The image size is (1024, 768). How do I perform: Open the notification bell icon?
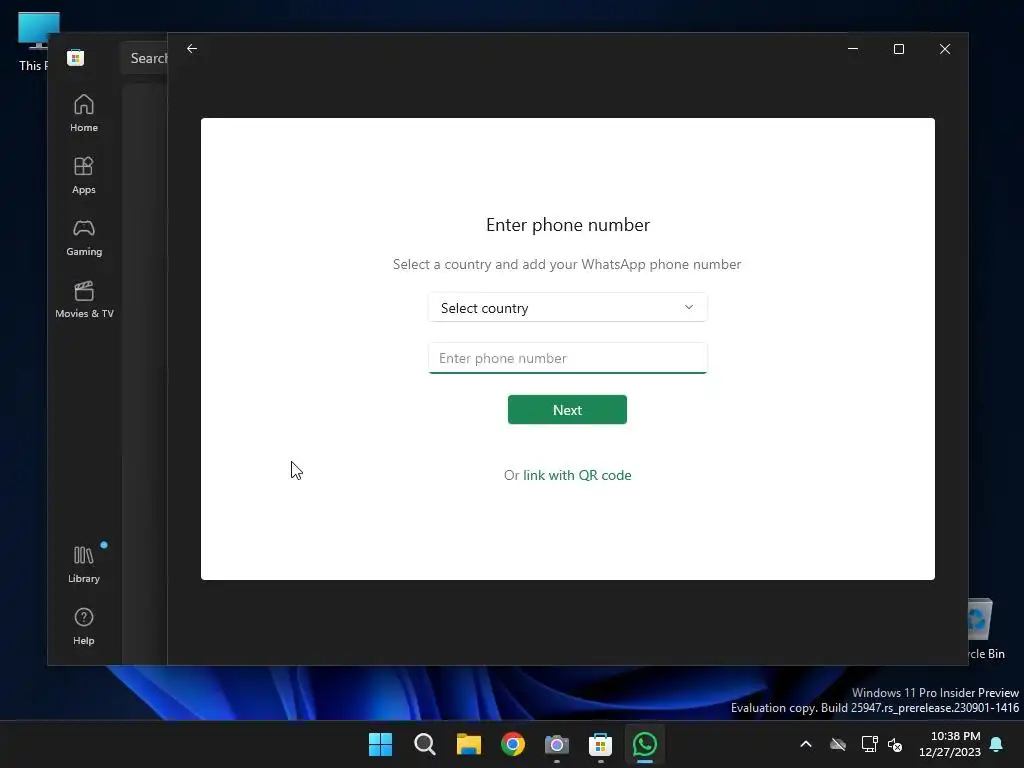click(997, 744)
